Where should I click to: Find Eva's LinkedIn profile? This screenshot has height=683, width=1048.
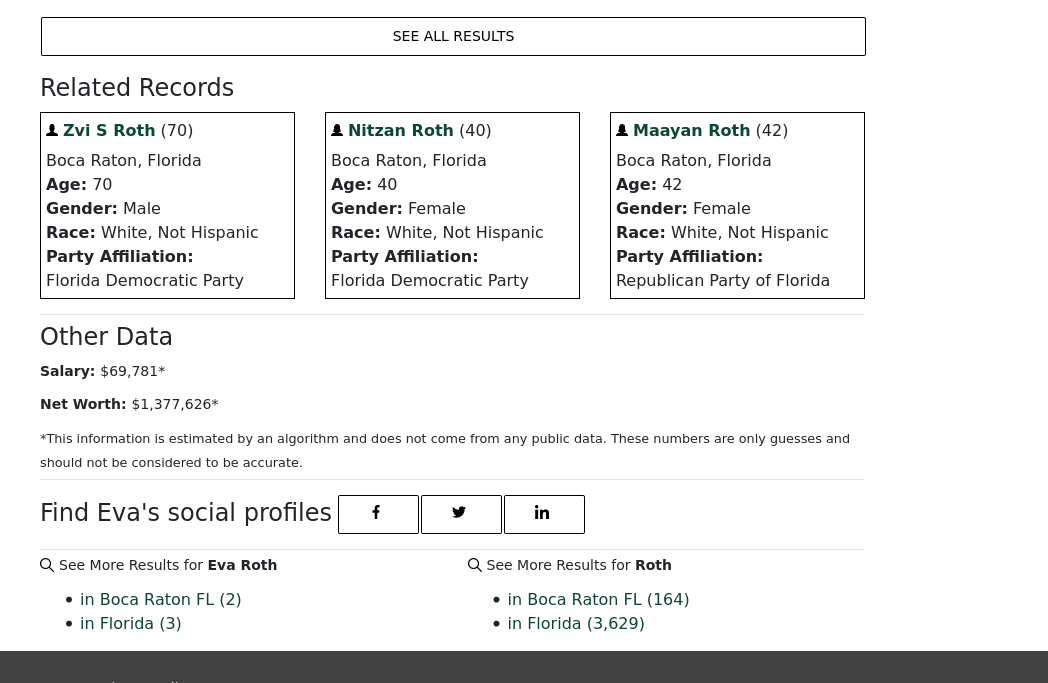point(544,514)
